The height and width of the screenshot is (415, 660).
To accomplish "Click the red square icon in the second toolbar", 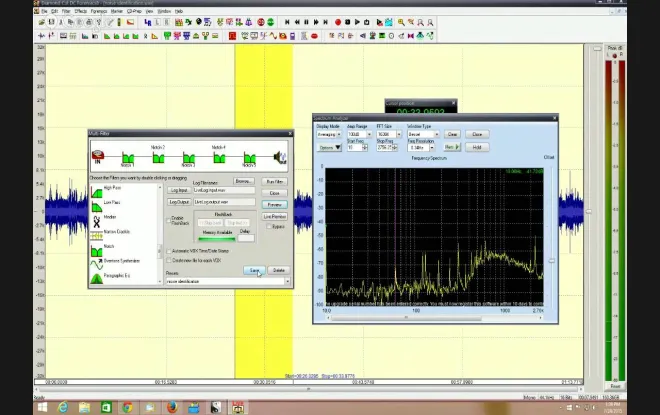I will point(232,36).
